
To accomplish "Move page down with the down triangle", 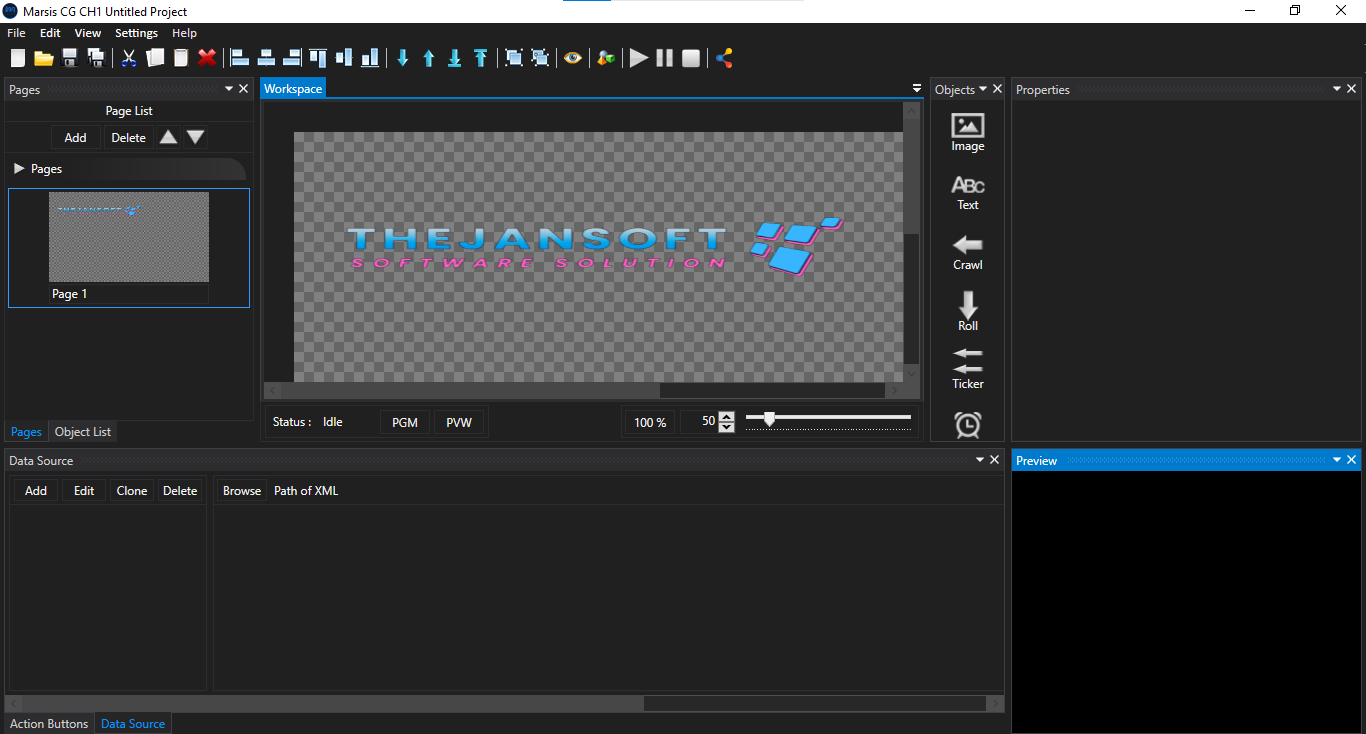I will coord(196,137).
